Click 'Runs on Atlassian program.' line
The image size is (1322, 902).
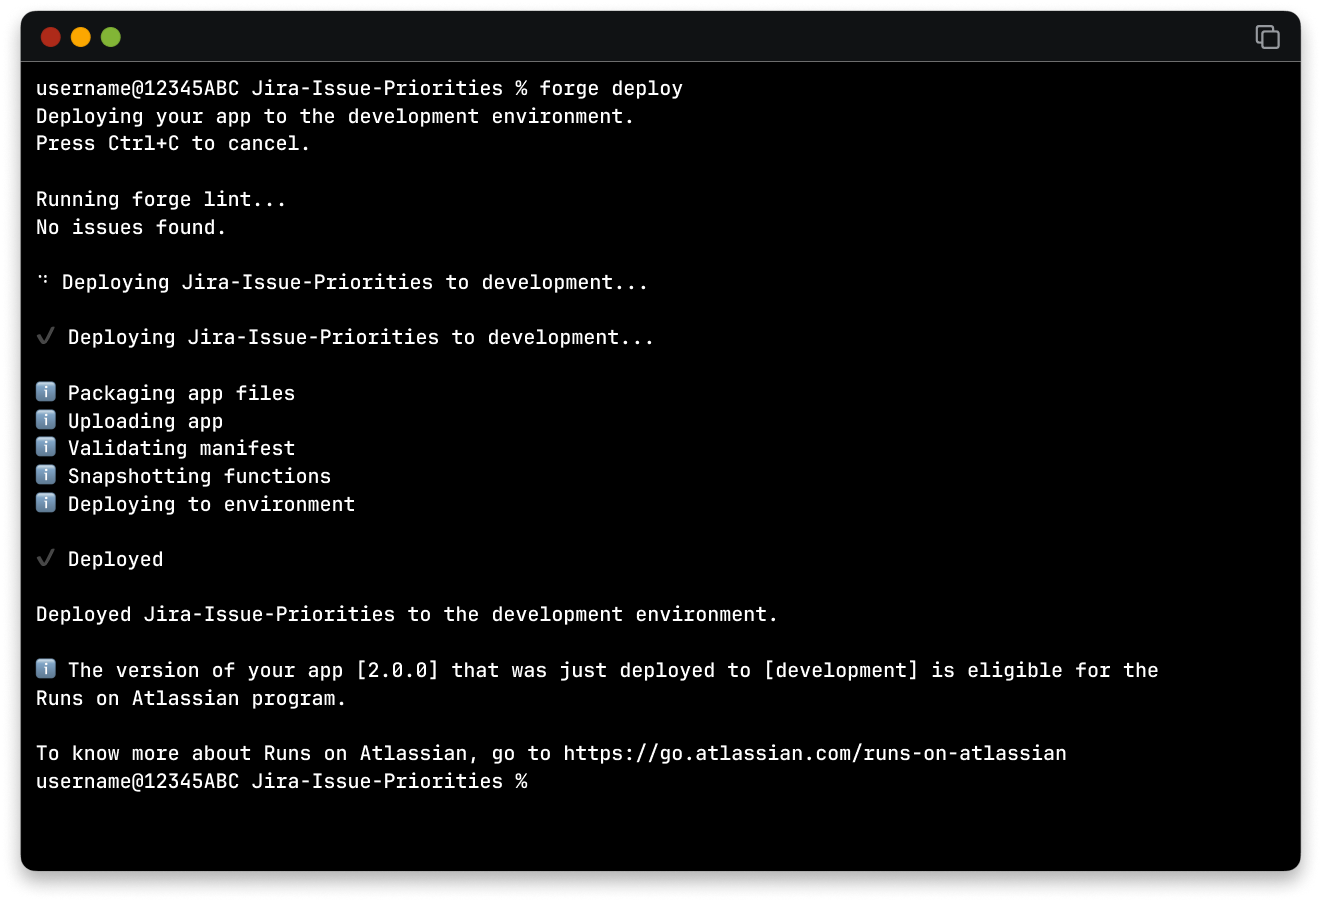tap(191, 698)
